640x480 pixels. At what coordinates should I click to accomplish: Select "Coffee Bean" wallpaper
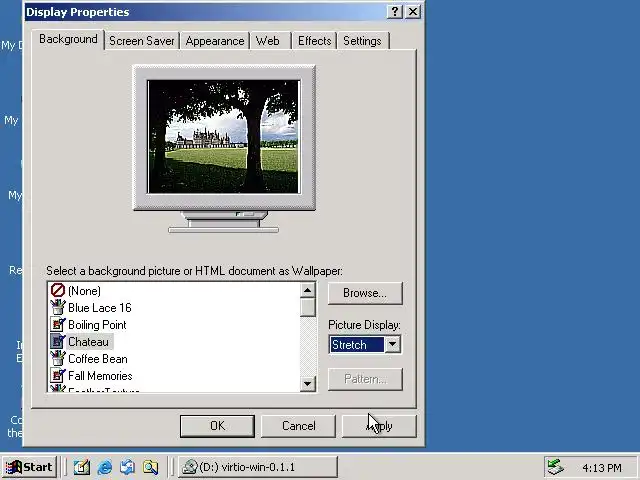[98, 359]
